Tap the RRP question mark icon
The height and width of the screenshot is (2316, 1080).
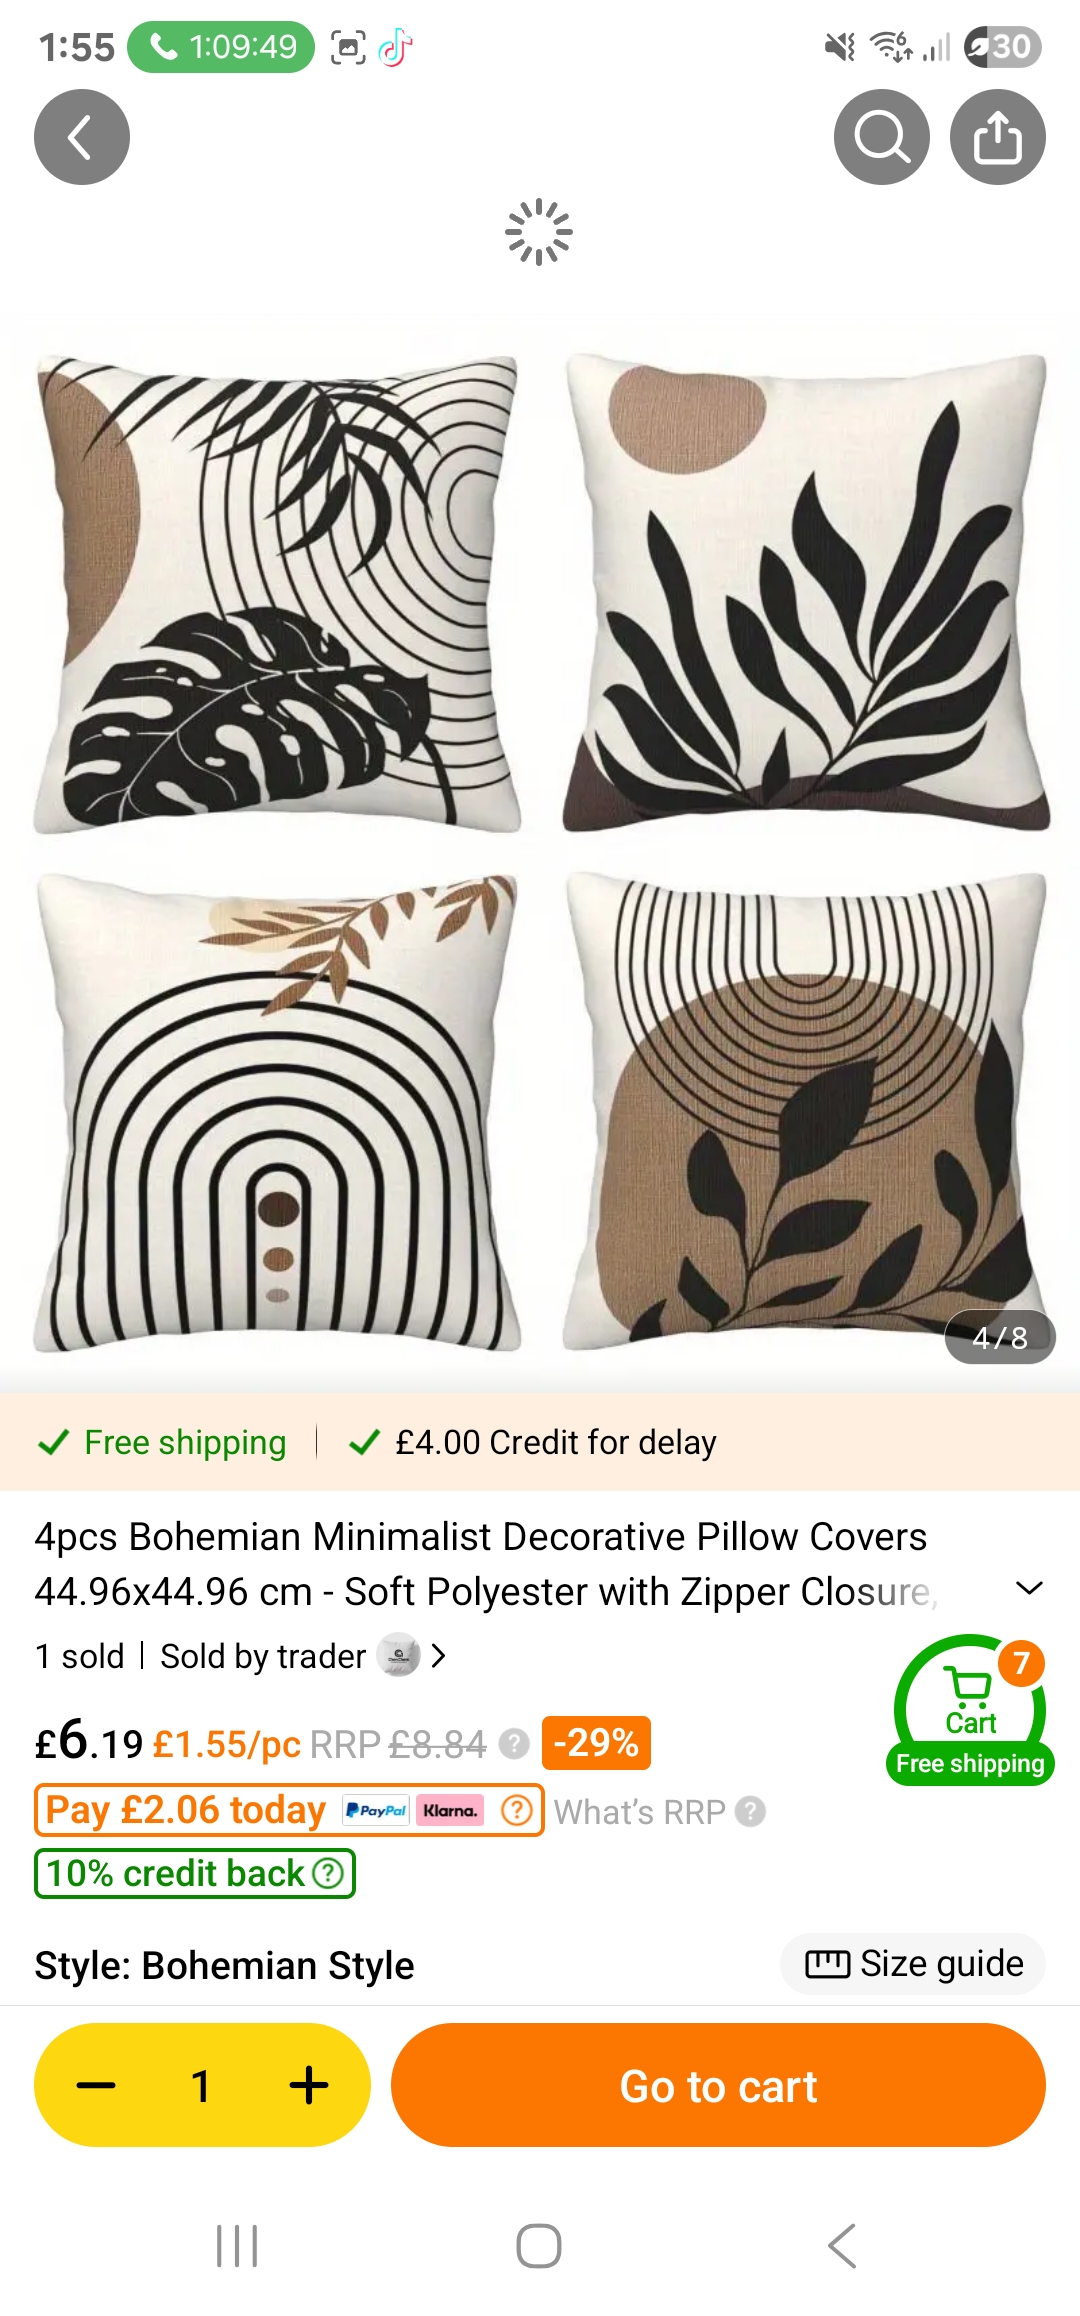pyautogui.click(x=514, y=1744)
